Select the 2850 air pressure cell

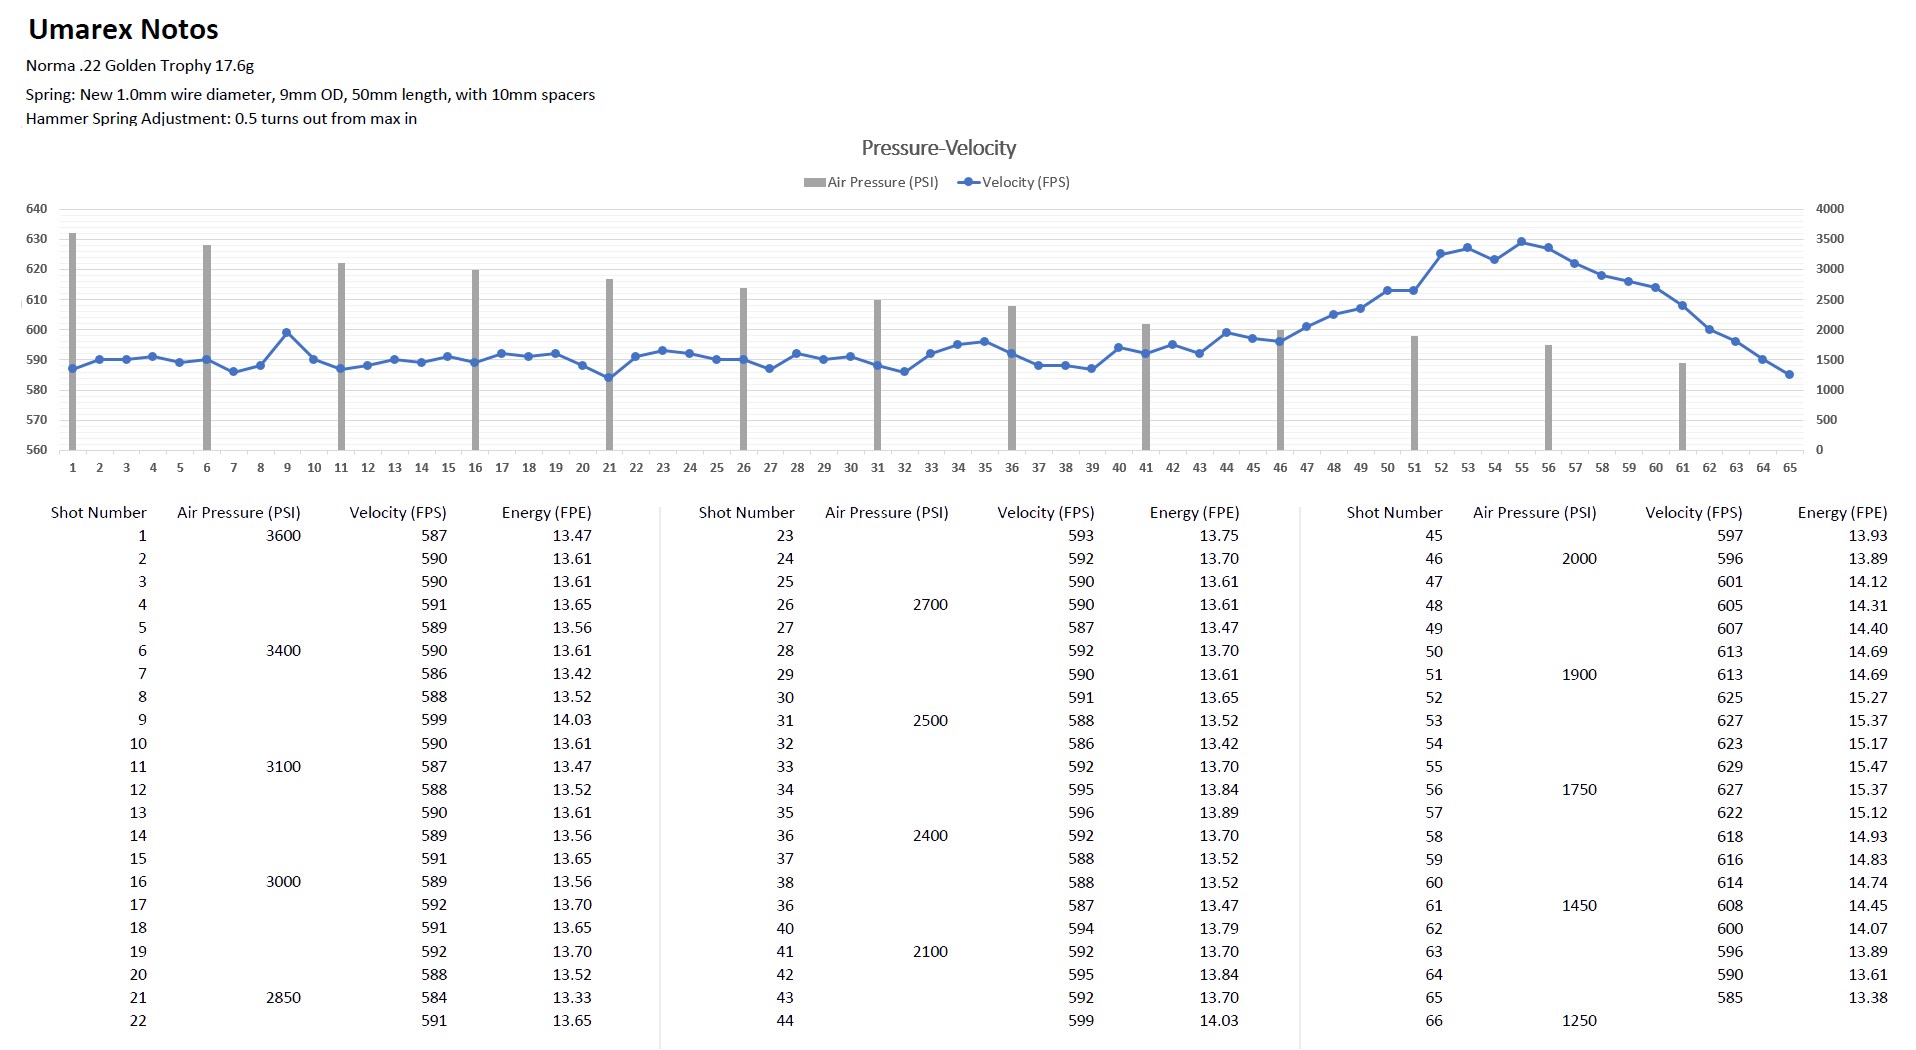coord(283,998)
